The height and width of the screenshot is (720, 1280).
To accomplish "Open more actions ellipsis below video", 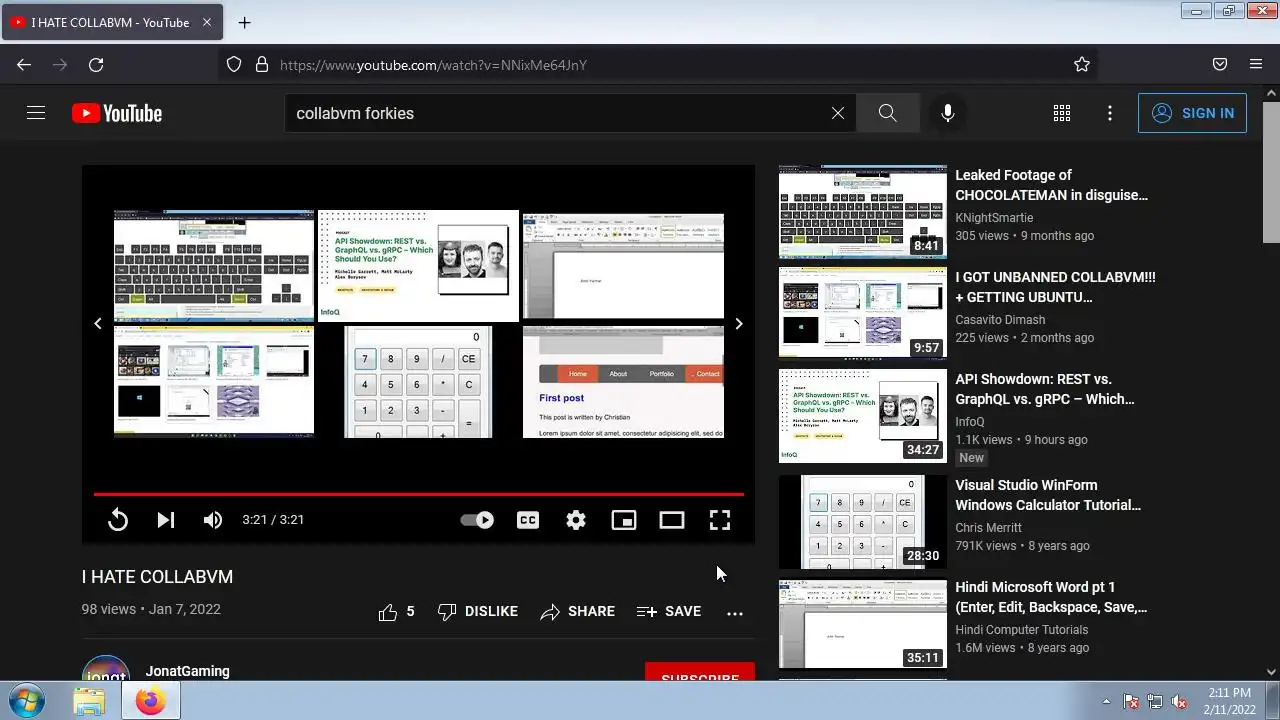I will pos(735,613).
